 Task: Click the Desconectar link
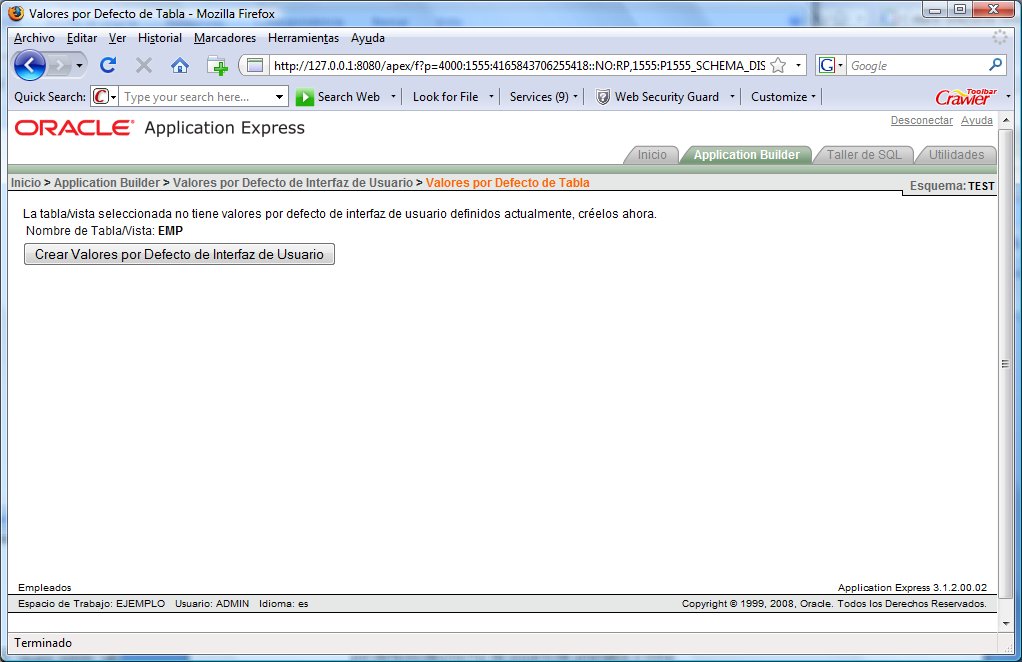[x=922, y=121]
